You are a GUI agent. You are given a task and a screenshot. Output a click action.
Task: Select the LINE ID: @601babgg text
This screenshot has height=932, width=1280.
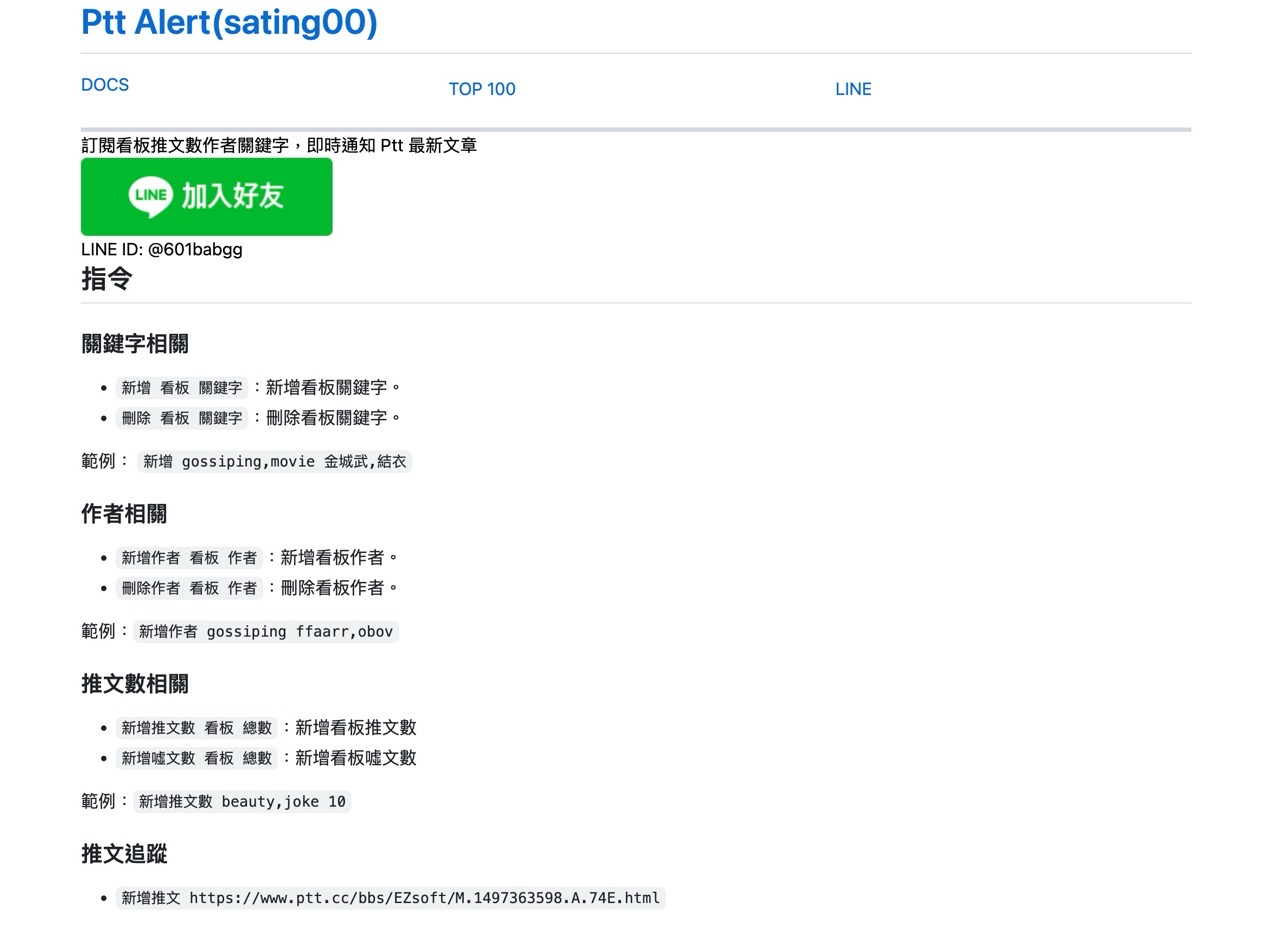point(162,250)
